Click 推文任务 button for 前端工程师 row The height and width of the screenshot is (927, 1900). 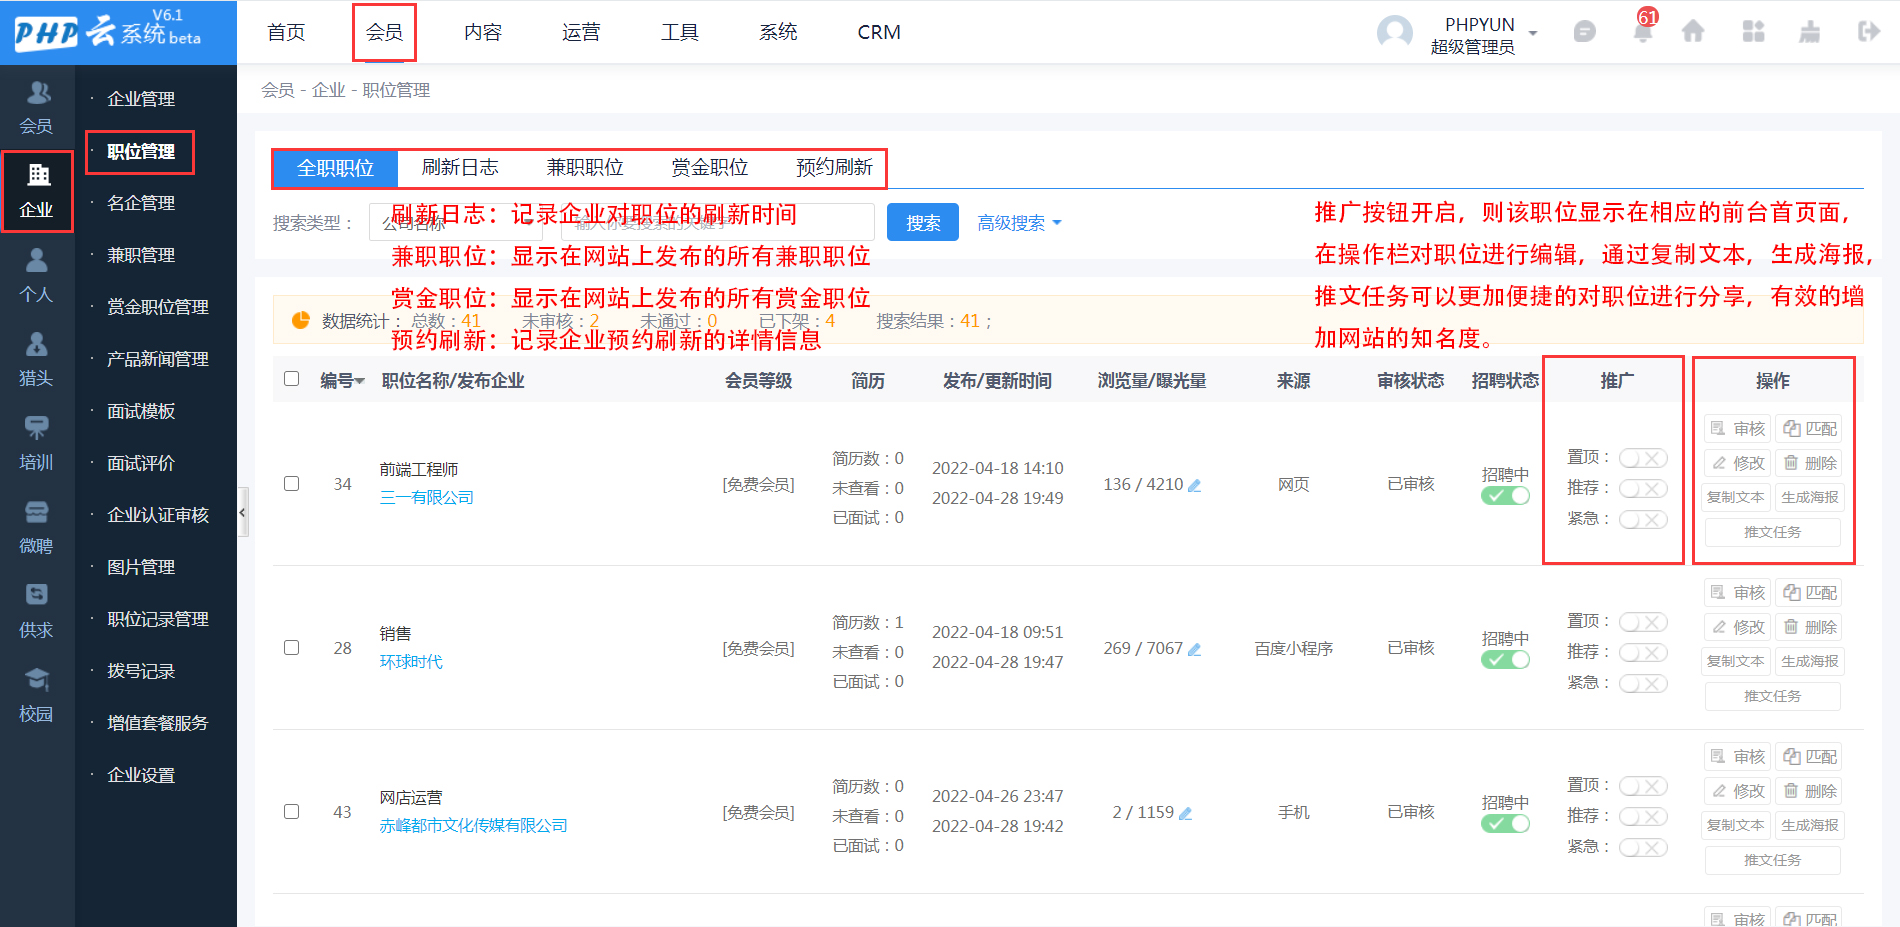[x=1773, y=532]
